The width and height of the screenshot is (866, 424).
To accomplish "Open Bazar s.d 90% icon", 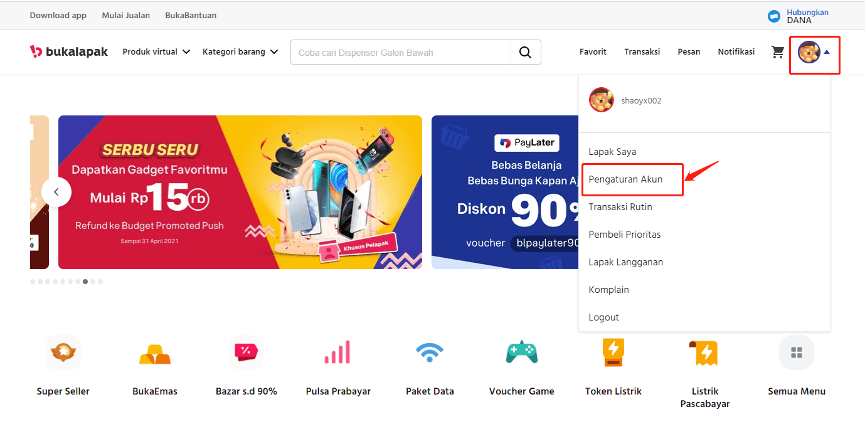I will pos(246,352).
